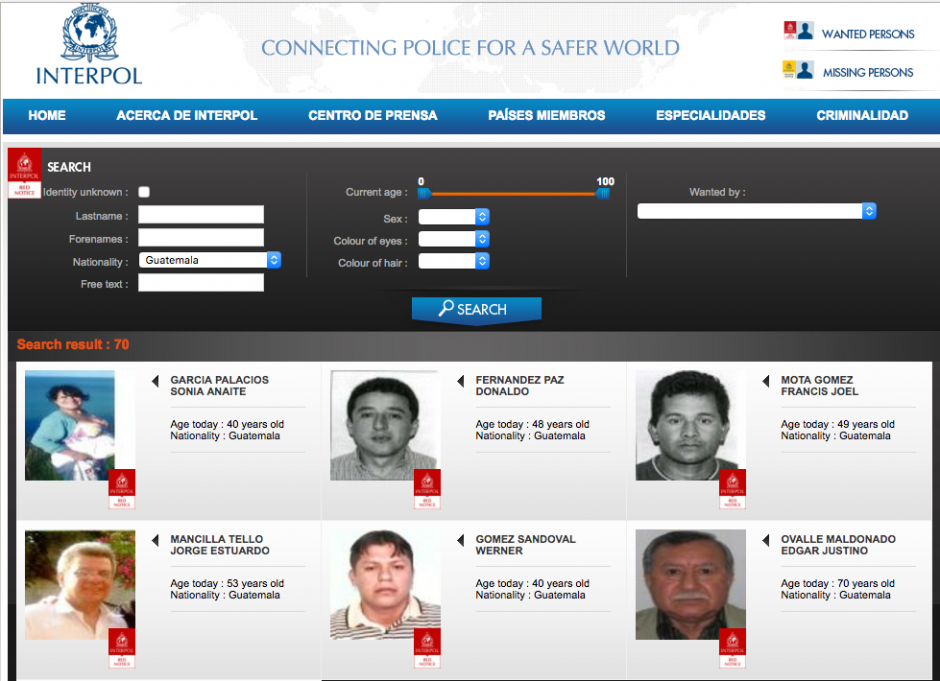The image size is (940, 681).
Task: Click the Lastname input field
Action: click(x=200, y=214)
